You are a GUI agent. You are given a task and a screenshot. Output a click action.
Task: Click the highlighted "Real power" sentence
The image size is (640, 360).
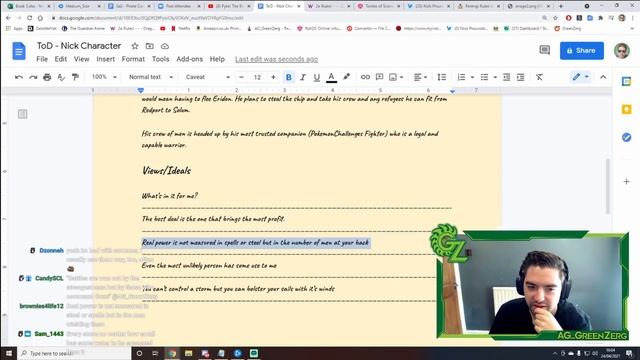[256, 242]
